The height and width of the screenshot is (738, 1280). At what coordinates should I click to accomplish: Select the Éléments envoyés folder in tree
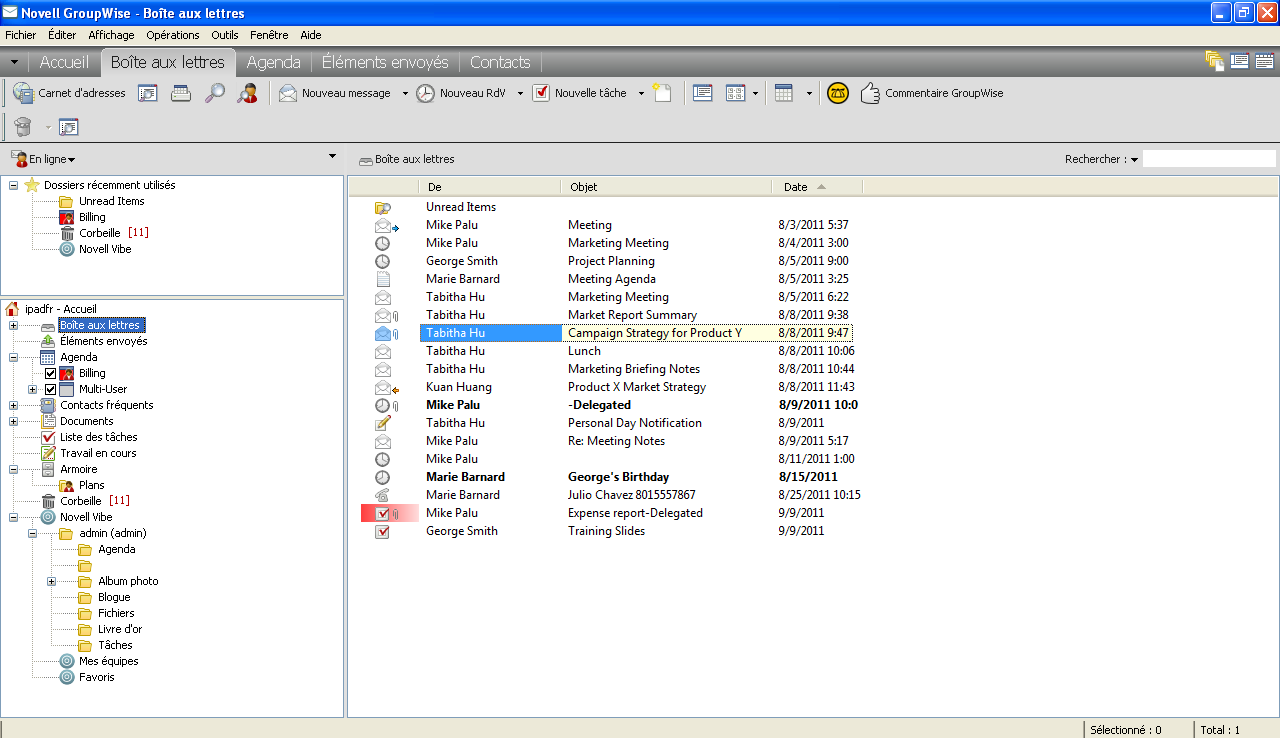[x=103, y=341]
